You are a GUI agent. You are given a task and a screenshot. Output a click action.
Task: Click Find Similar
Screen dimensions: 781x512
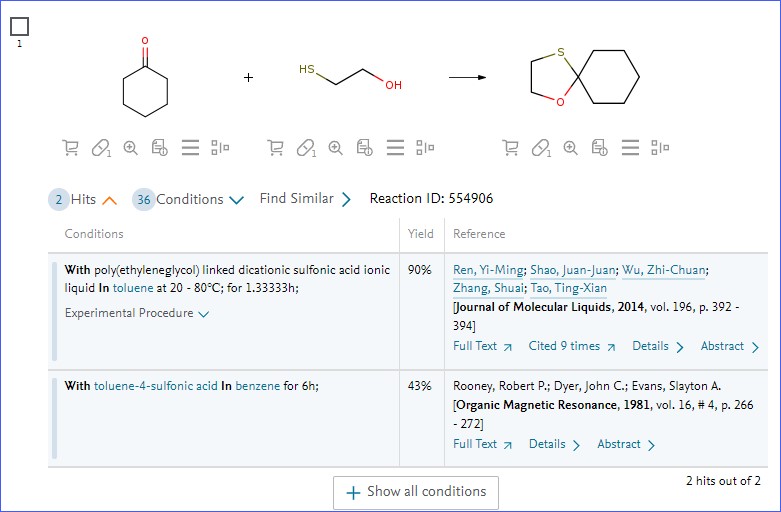point(305,199)
